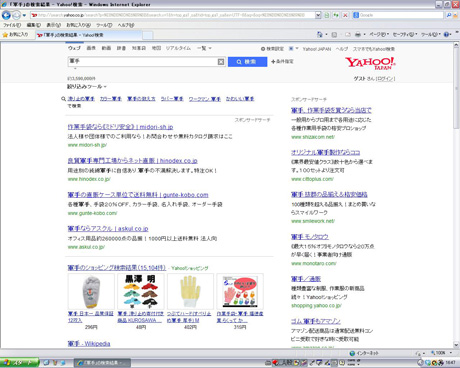
Task: Click the 条件指定 advanced search link
Action: (x=282, y=62)
